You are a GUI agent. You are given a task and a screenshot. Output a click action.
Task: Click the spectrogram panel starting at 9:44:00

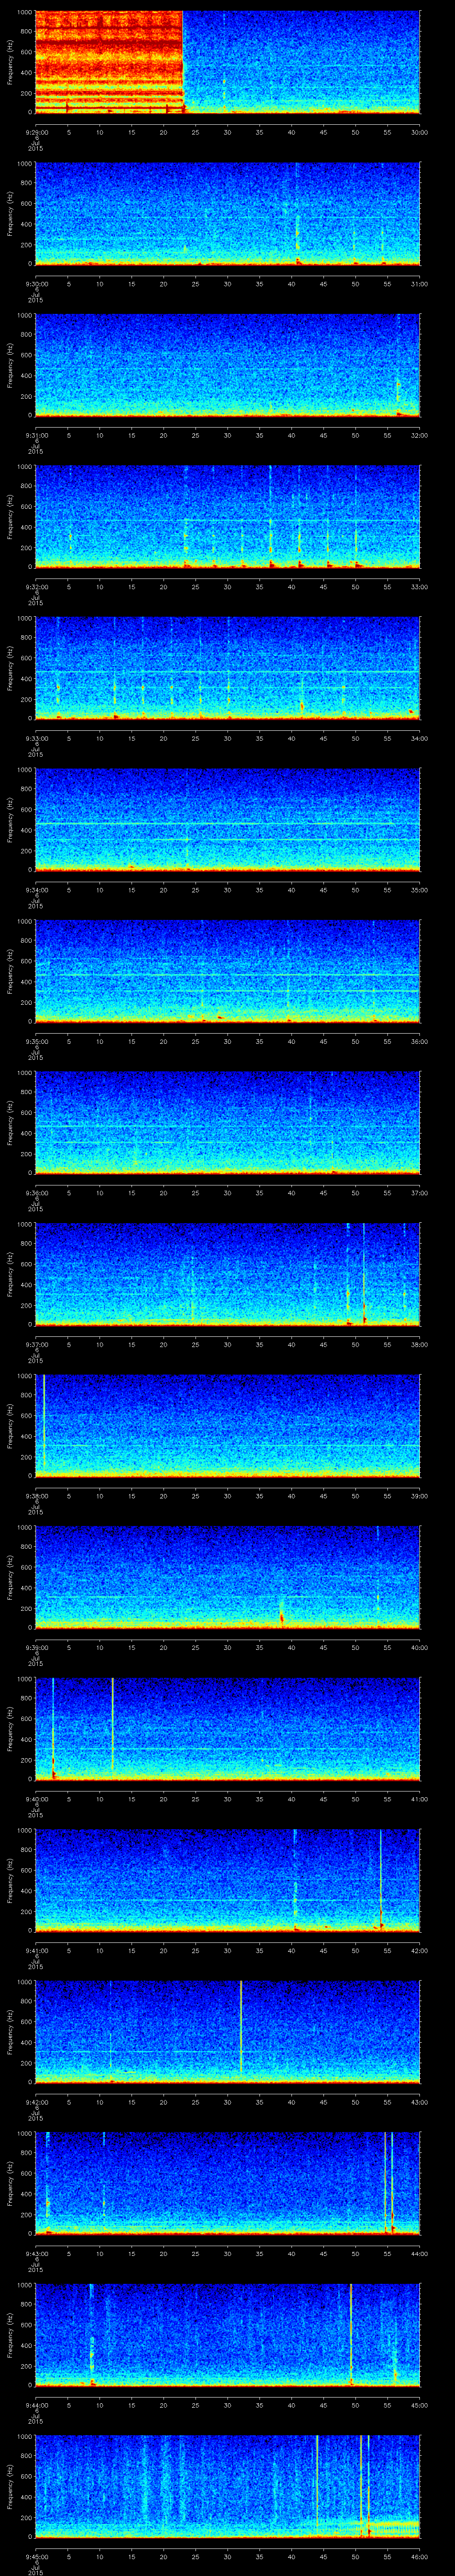pyautogui.click(x=227, y=2334)
